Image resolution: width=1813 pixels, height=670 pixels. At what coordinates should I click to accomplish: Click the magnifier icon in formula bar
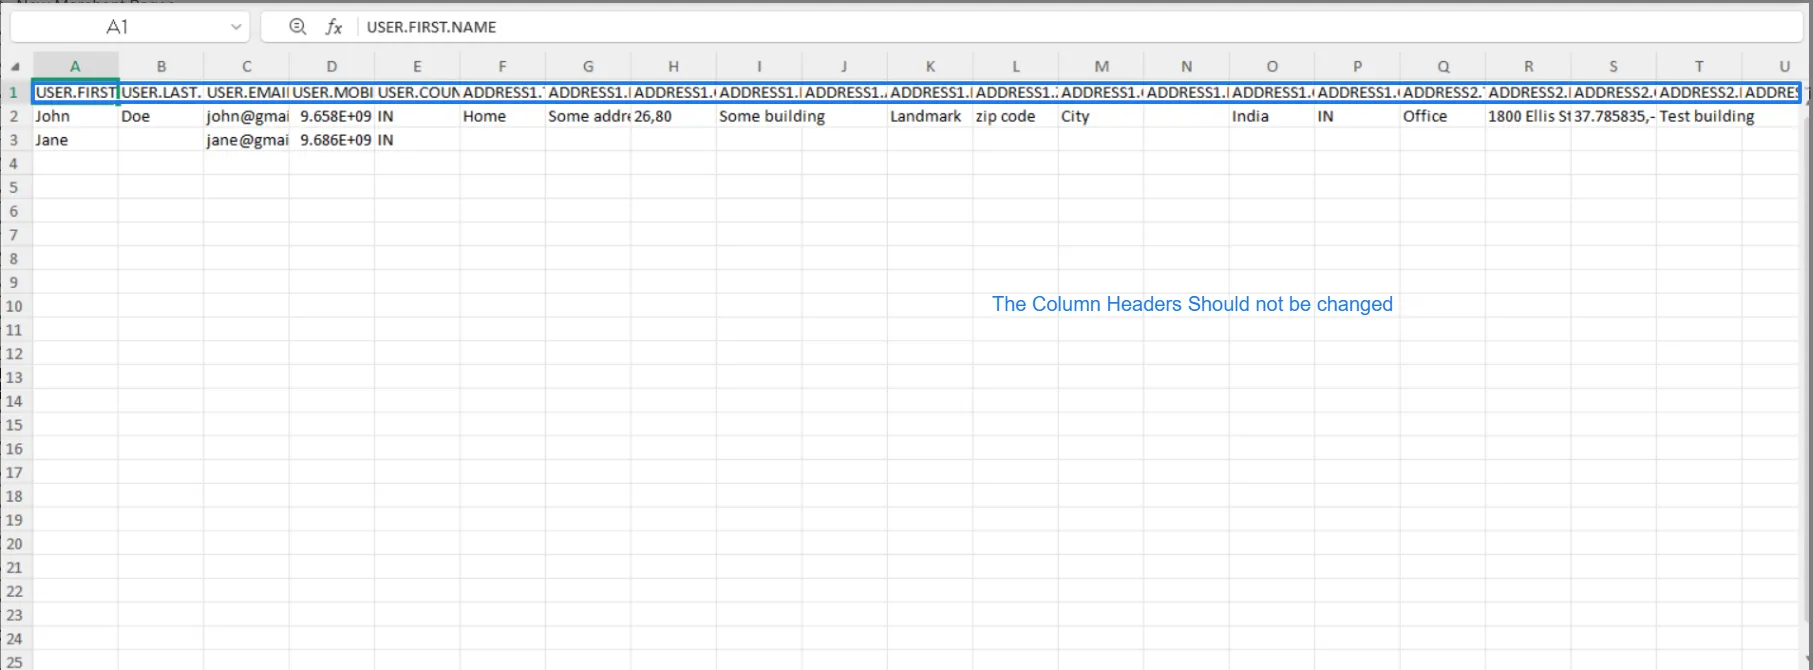point(297,27)
